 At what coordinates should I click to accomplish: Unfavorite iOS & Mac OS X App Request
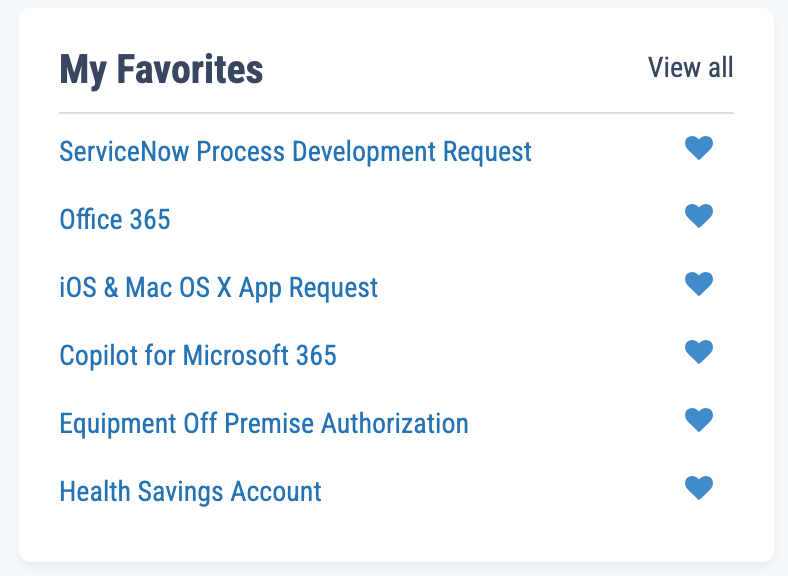[698, 283]
